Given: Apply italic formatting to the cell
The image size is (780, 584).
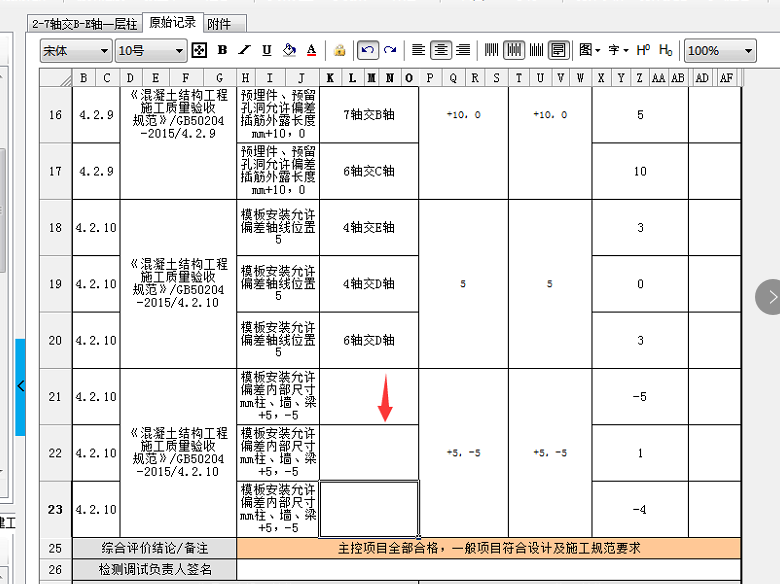Looking at the screenshot, I should tap(244, 50).
